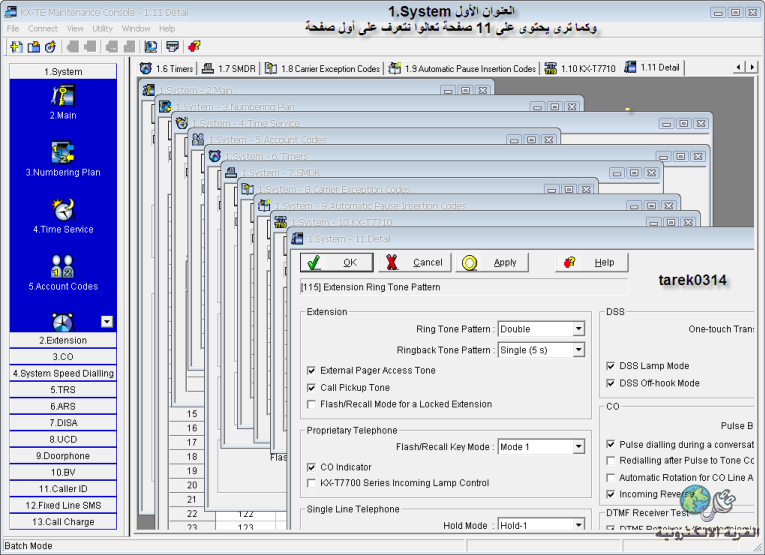Open the Connect menu

[42, 29]
